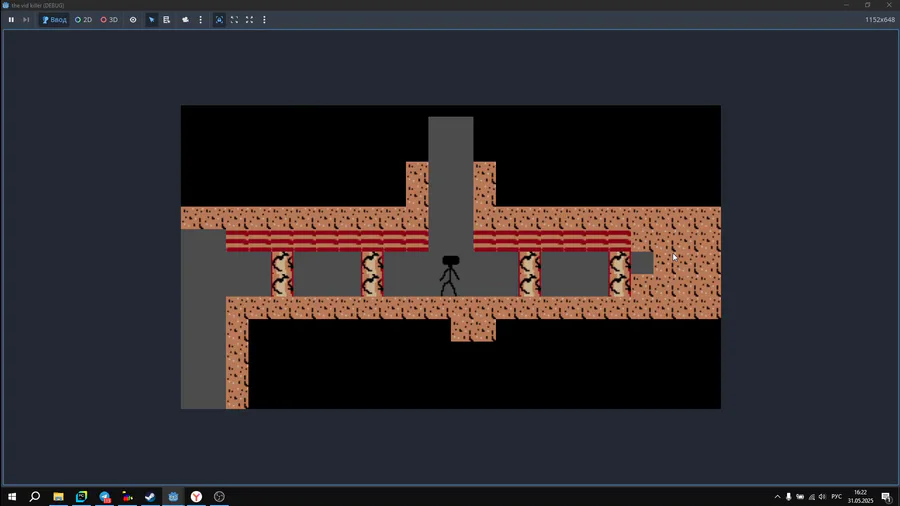Image resolution: width=900 pixels, height=506 pixels.
Task: Open Telegram from the taskbar
Action: [x=104, y=496]
